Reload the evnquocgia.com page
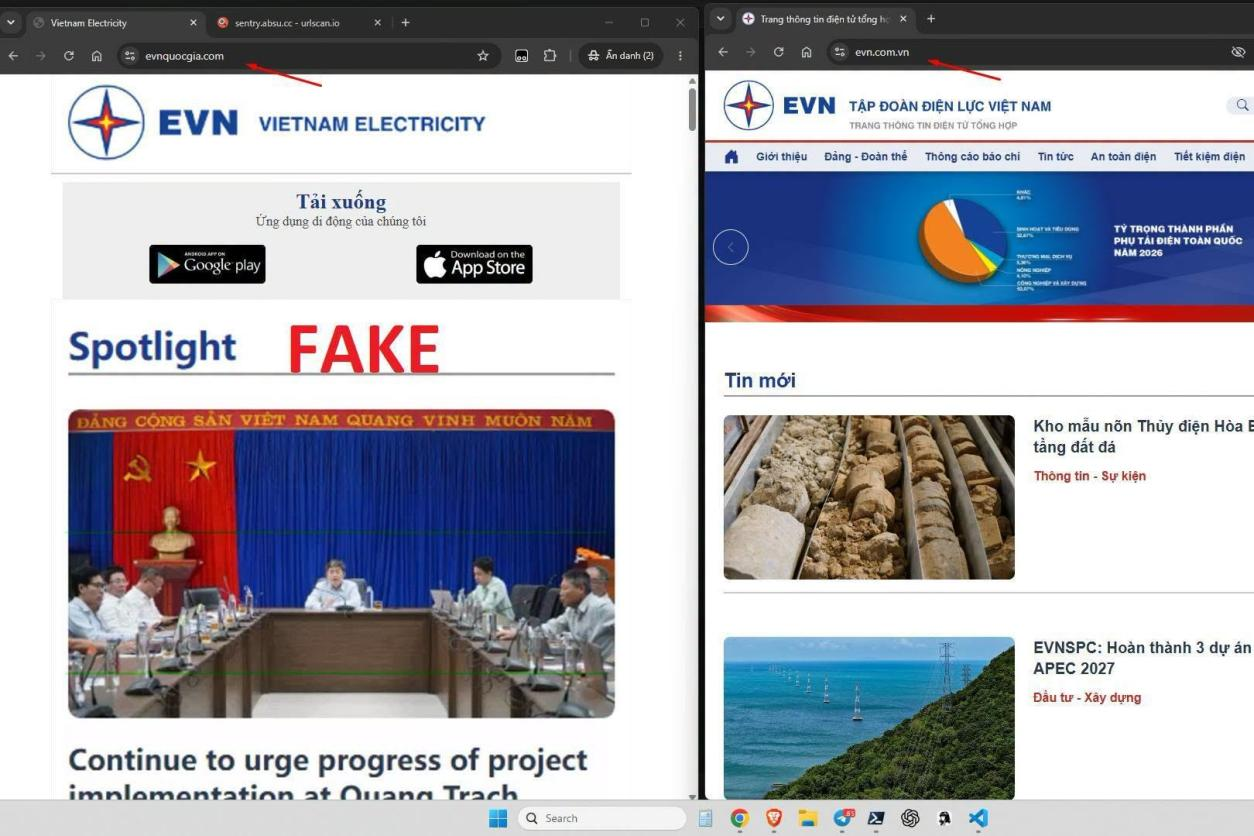This screenshot has height=836, width=1254. coord(69,56)
